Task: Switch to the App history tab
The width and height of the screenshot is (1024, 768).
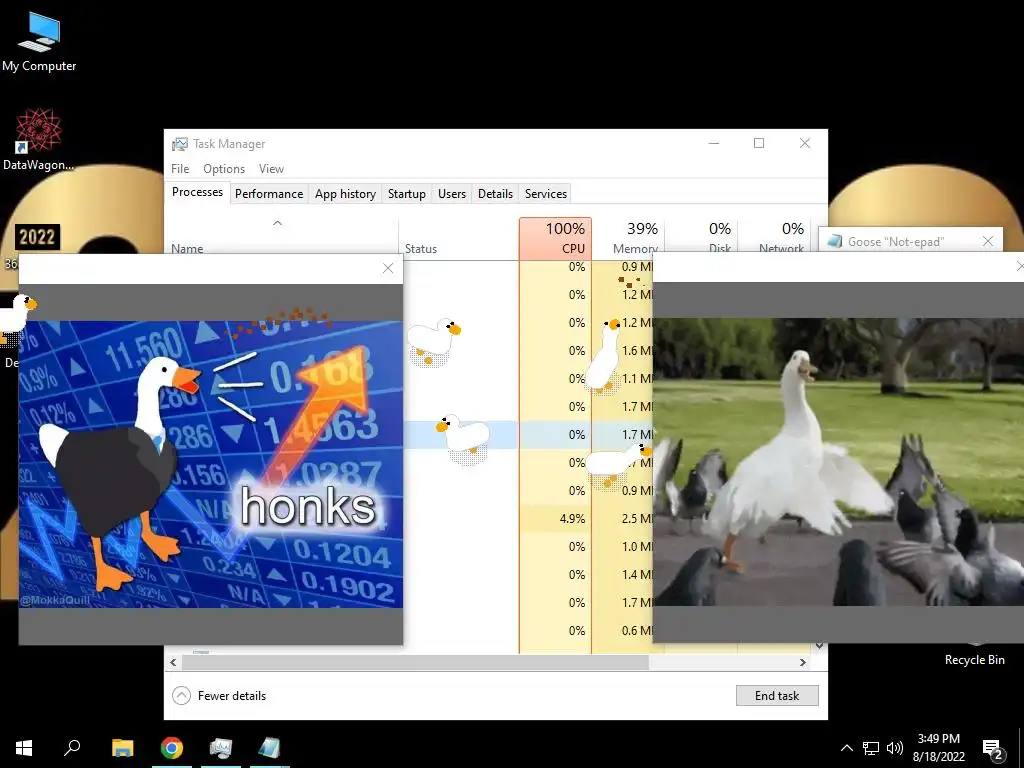Action: tap(345, 193)
